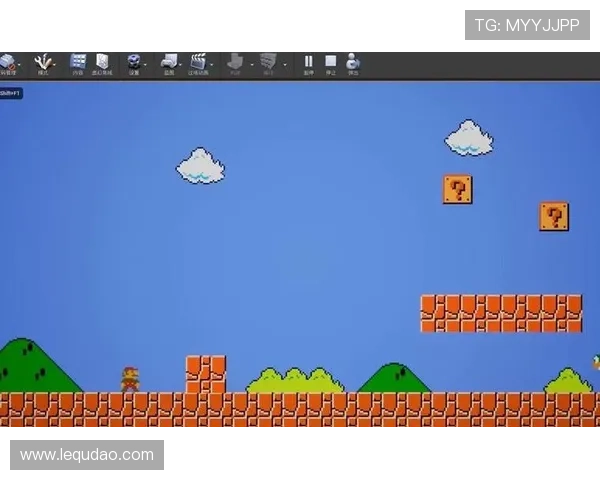Pause the running game simulation
The image size is (600, 480).
coord(308,62)
